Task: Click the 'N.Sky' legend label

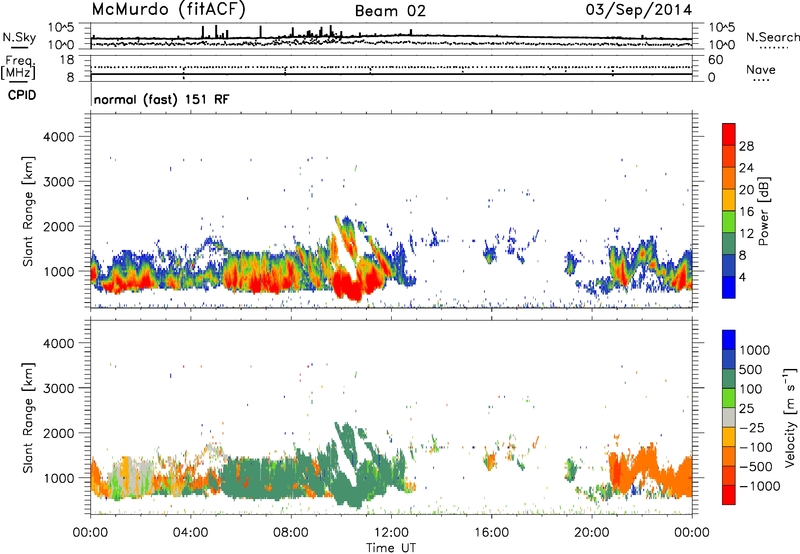Action: click(x=19, y=37)
